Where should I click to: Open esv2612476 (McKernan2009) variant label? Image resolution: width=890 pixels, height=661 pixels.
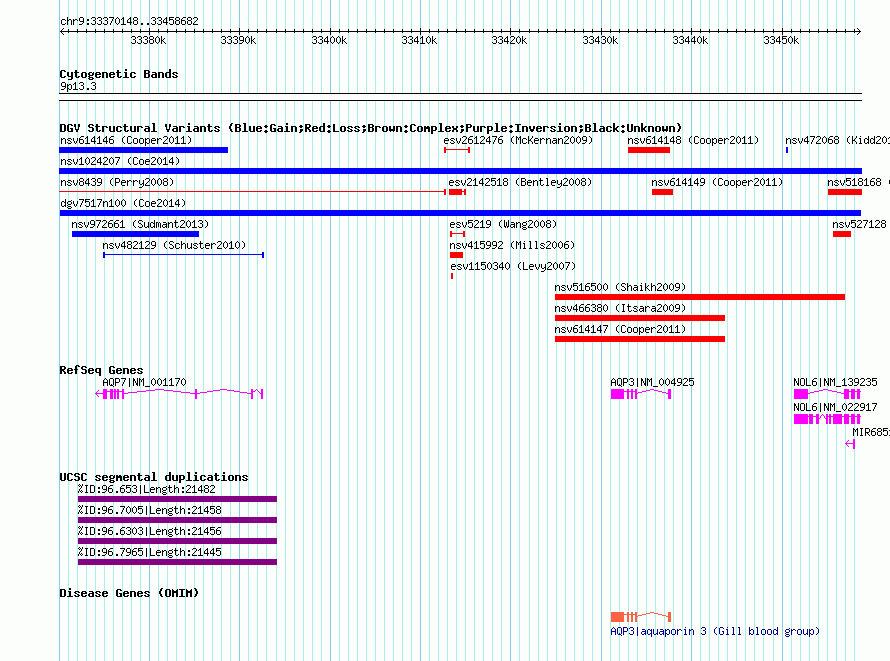518,140
